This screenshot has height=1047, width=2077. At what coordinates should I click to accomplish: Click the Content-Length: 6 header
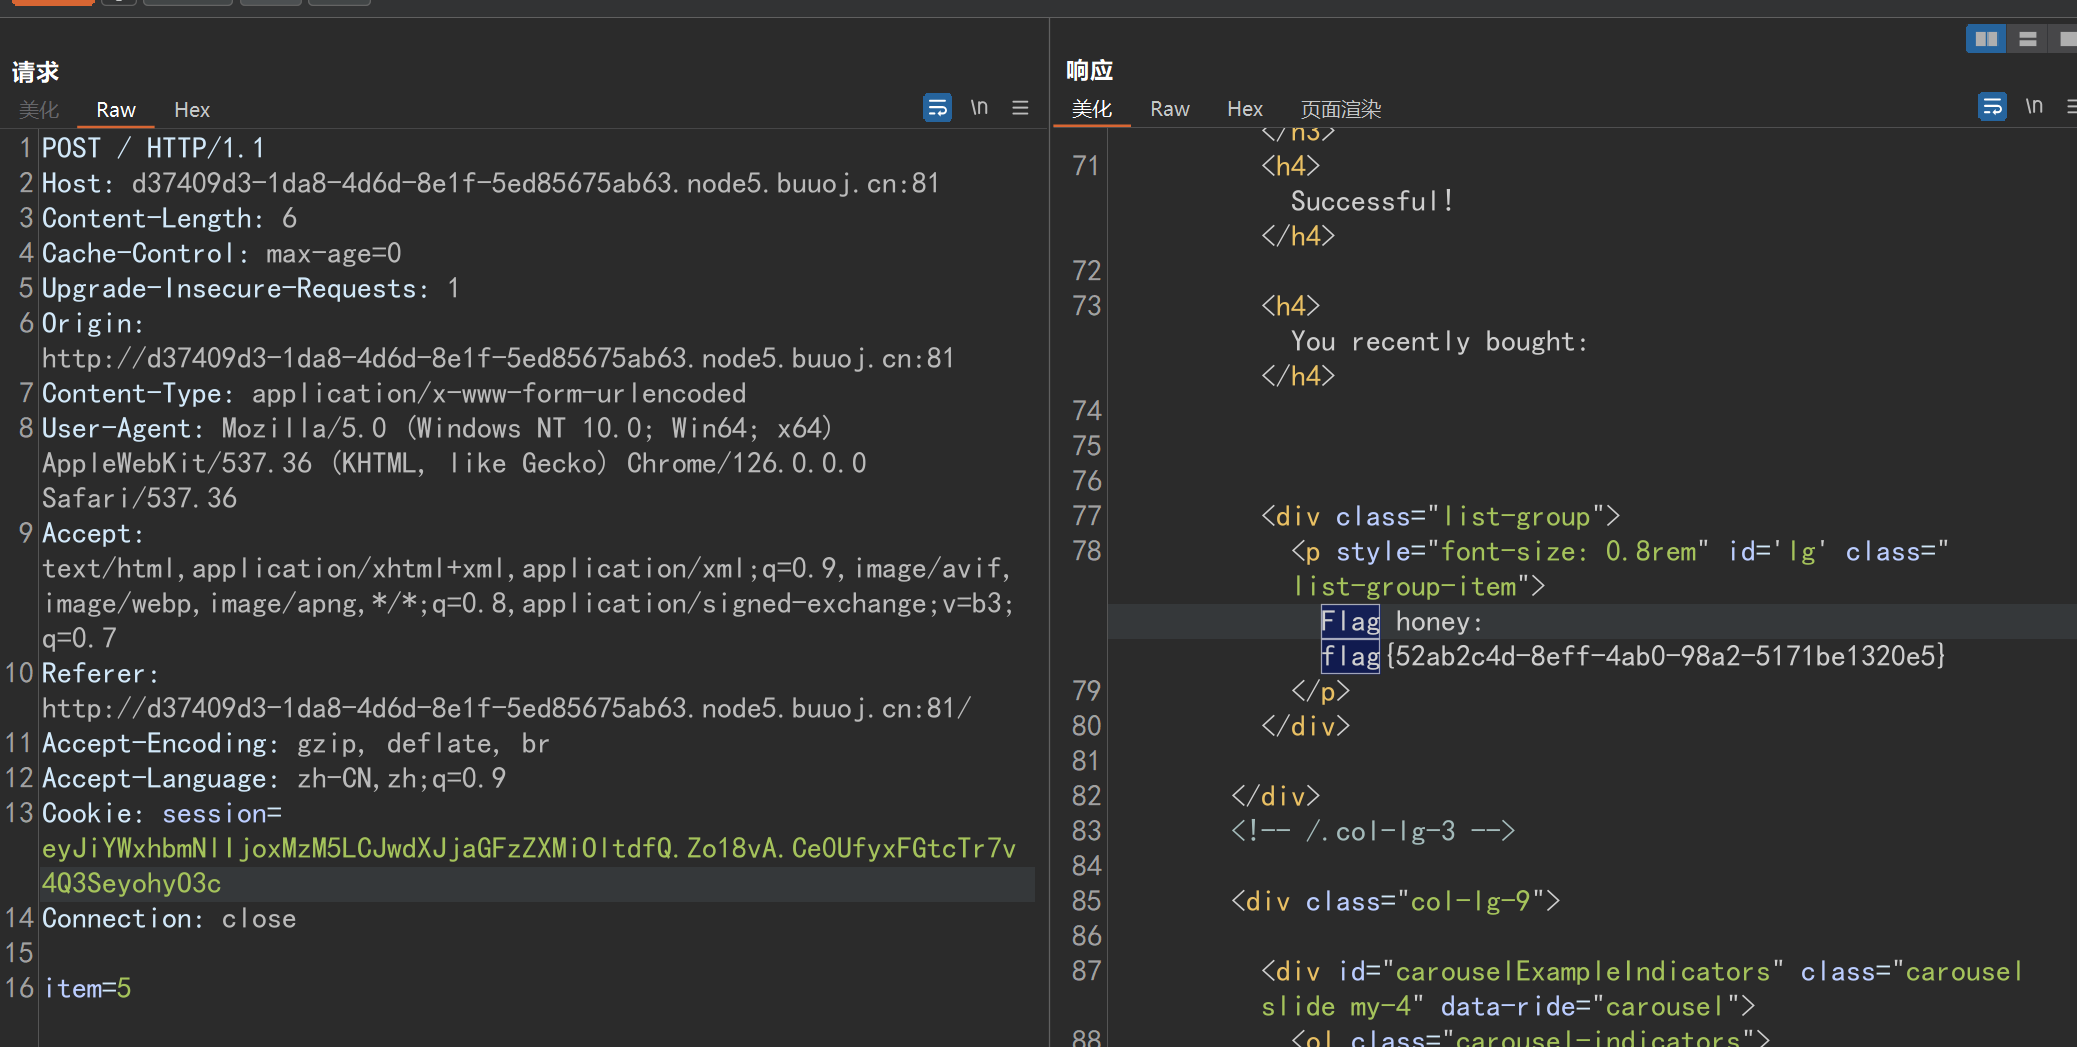(169, 219)
